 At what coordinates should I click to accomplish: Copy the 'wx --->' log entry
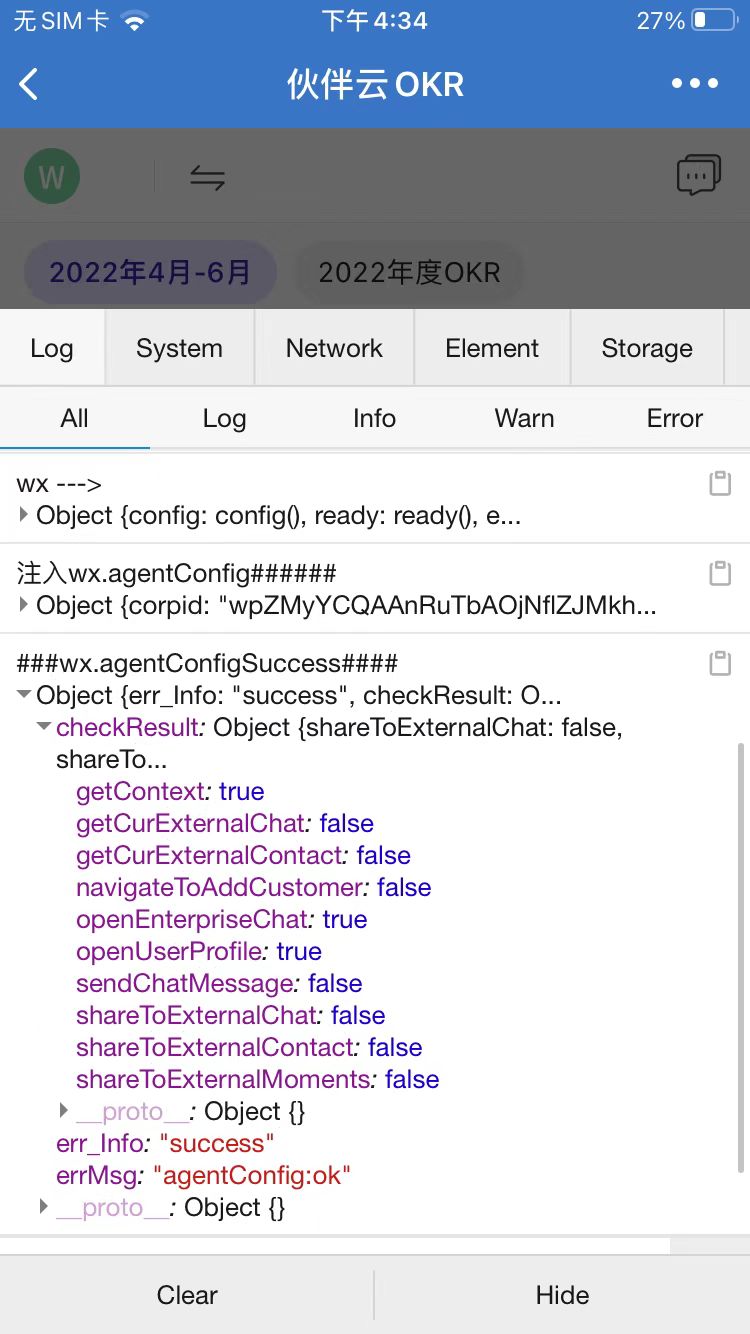tap(719, 484)
